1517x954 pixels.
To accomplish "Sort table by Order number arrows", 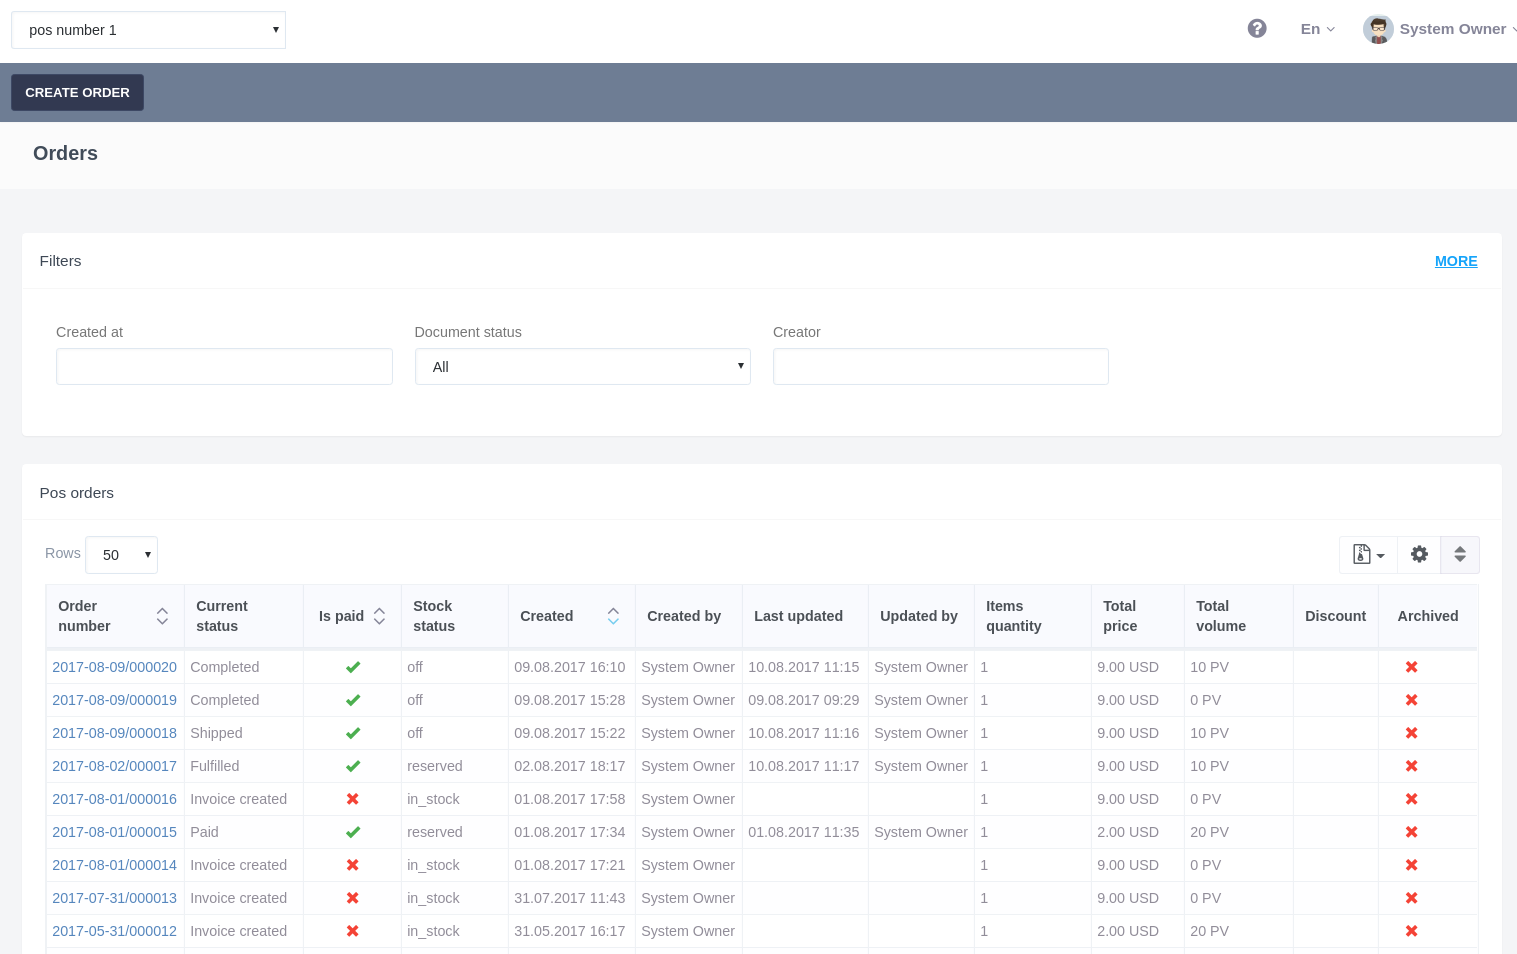I will [162, 617].
